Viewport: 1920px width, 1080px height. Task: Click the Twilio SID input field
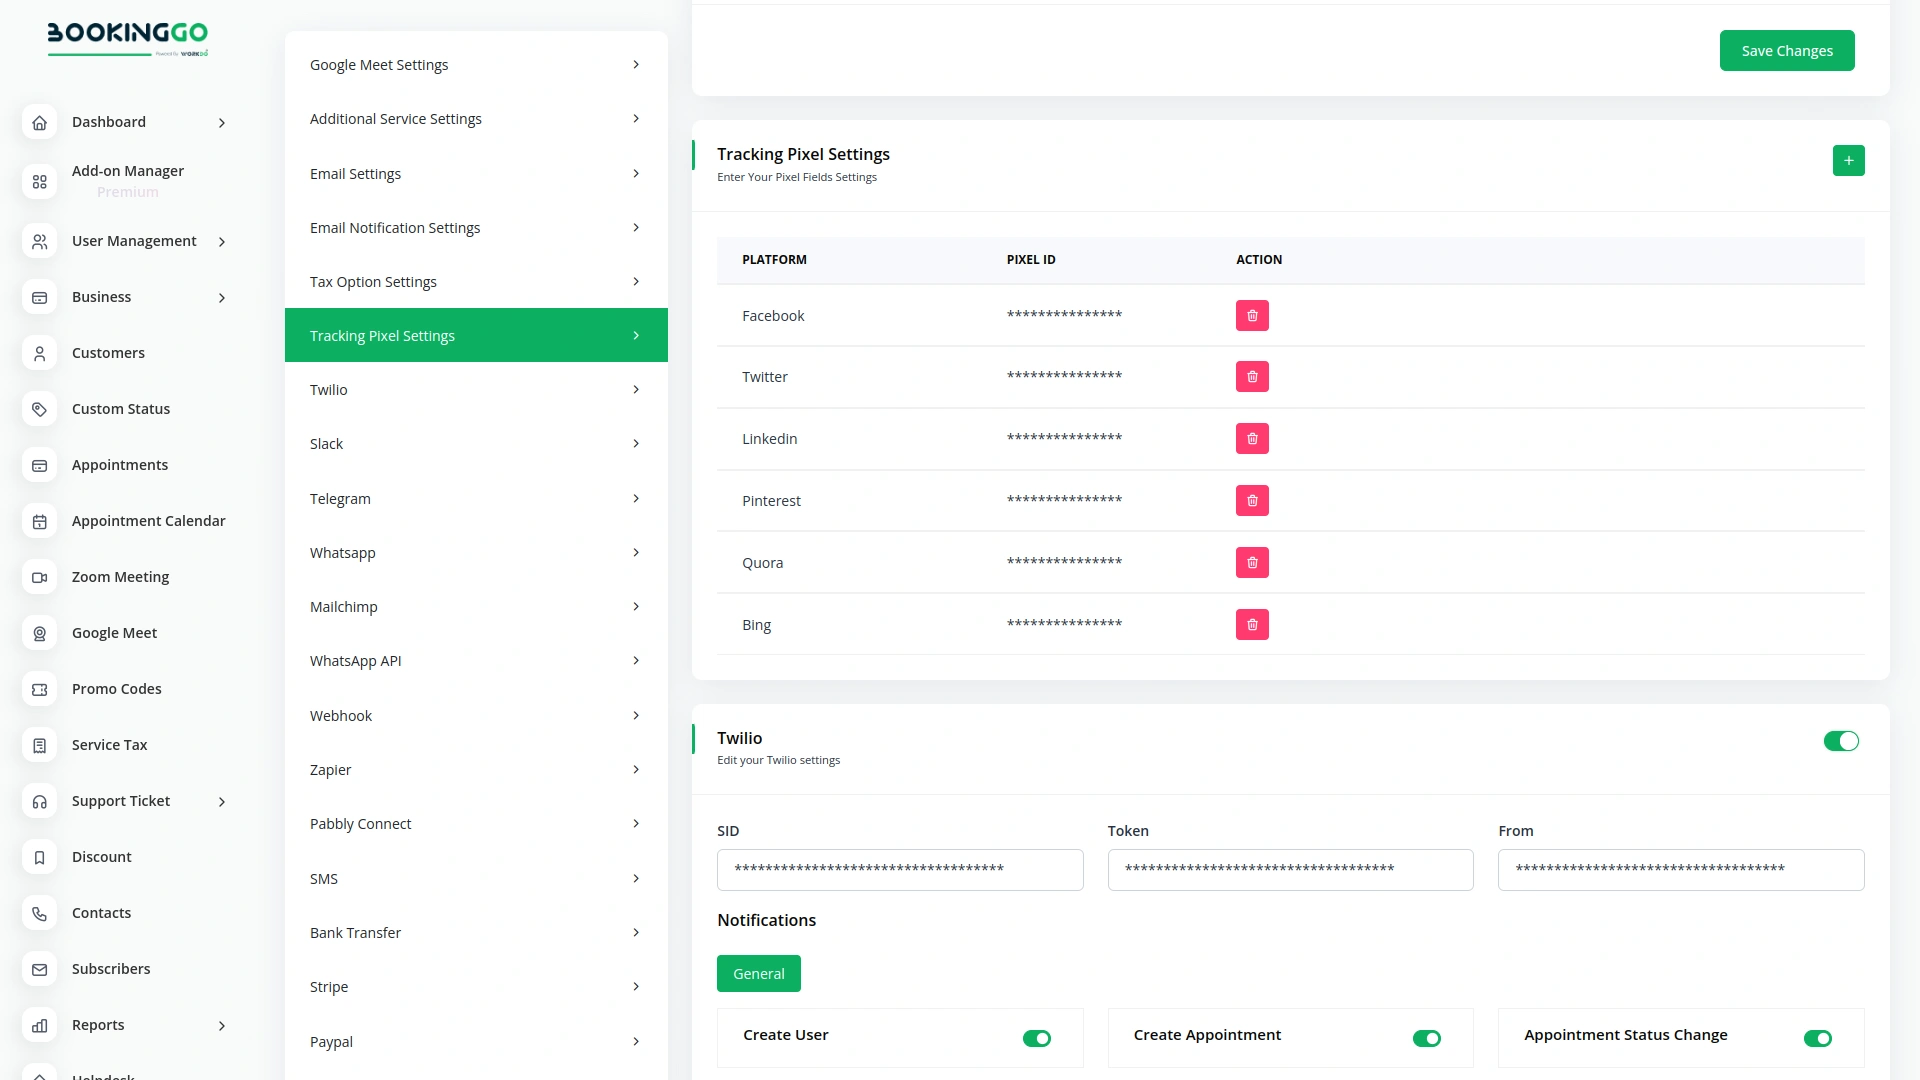click(899, 869)
